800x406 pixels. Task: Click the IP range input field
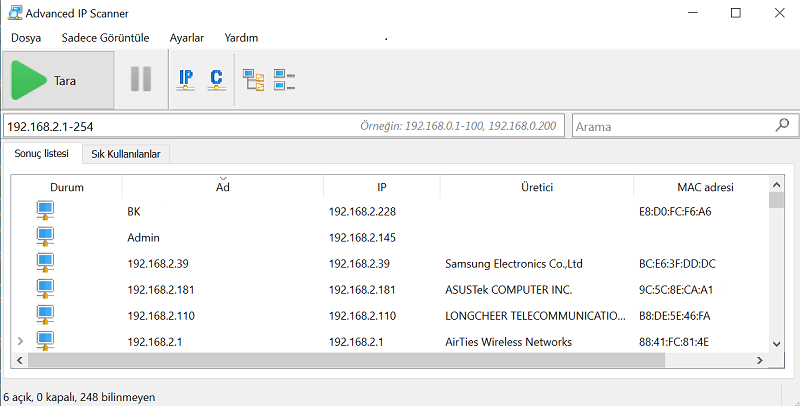point(284,125)
